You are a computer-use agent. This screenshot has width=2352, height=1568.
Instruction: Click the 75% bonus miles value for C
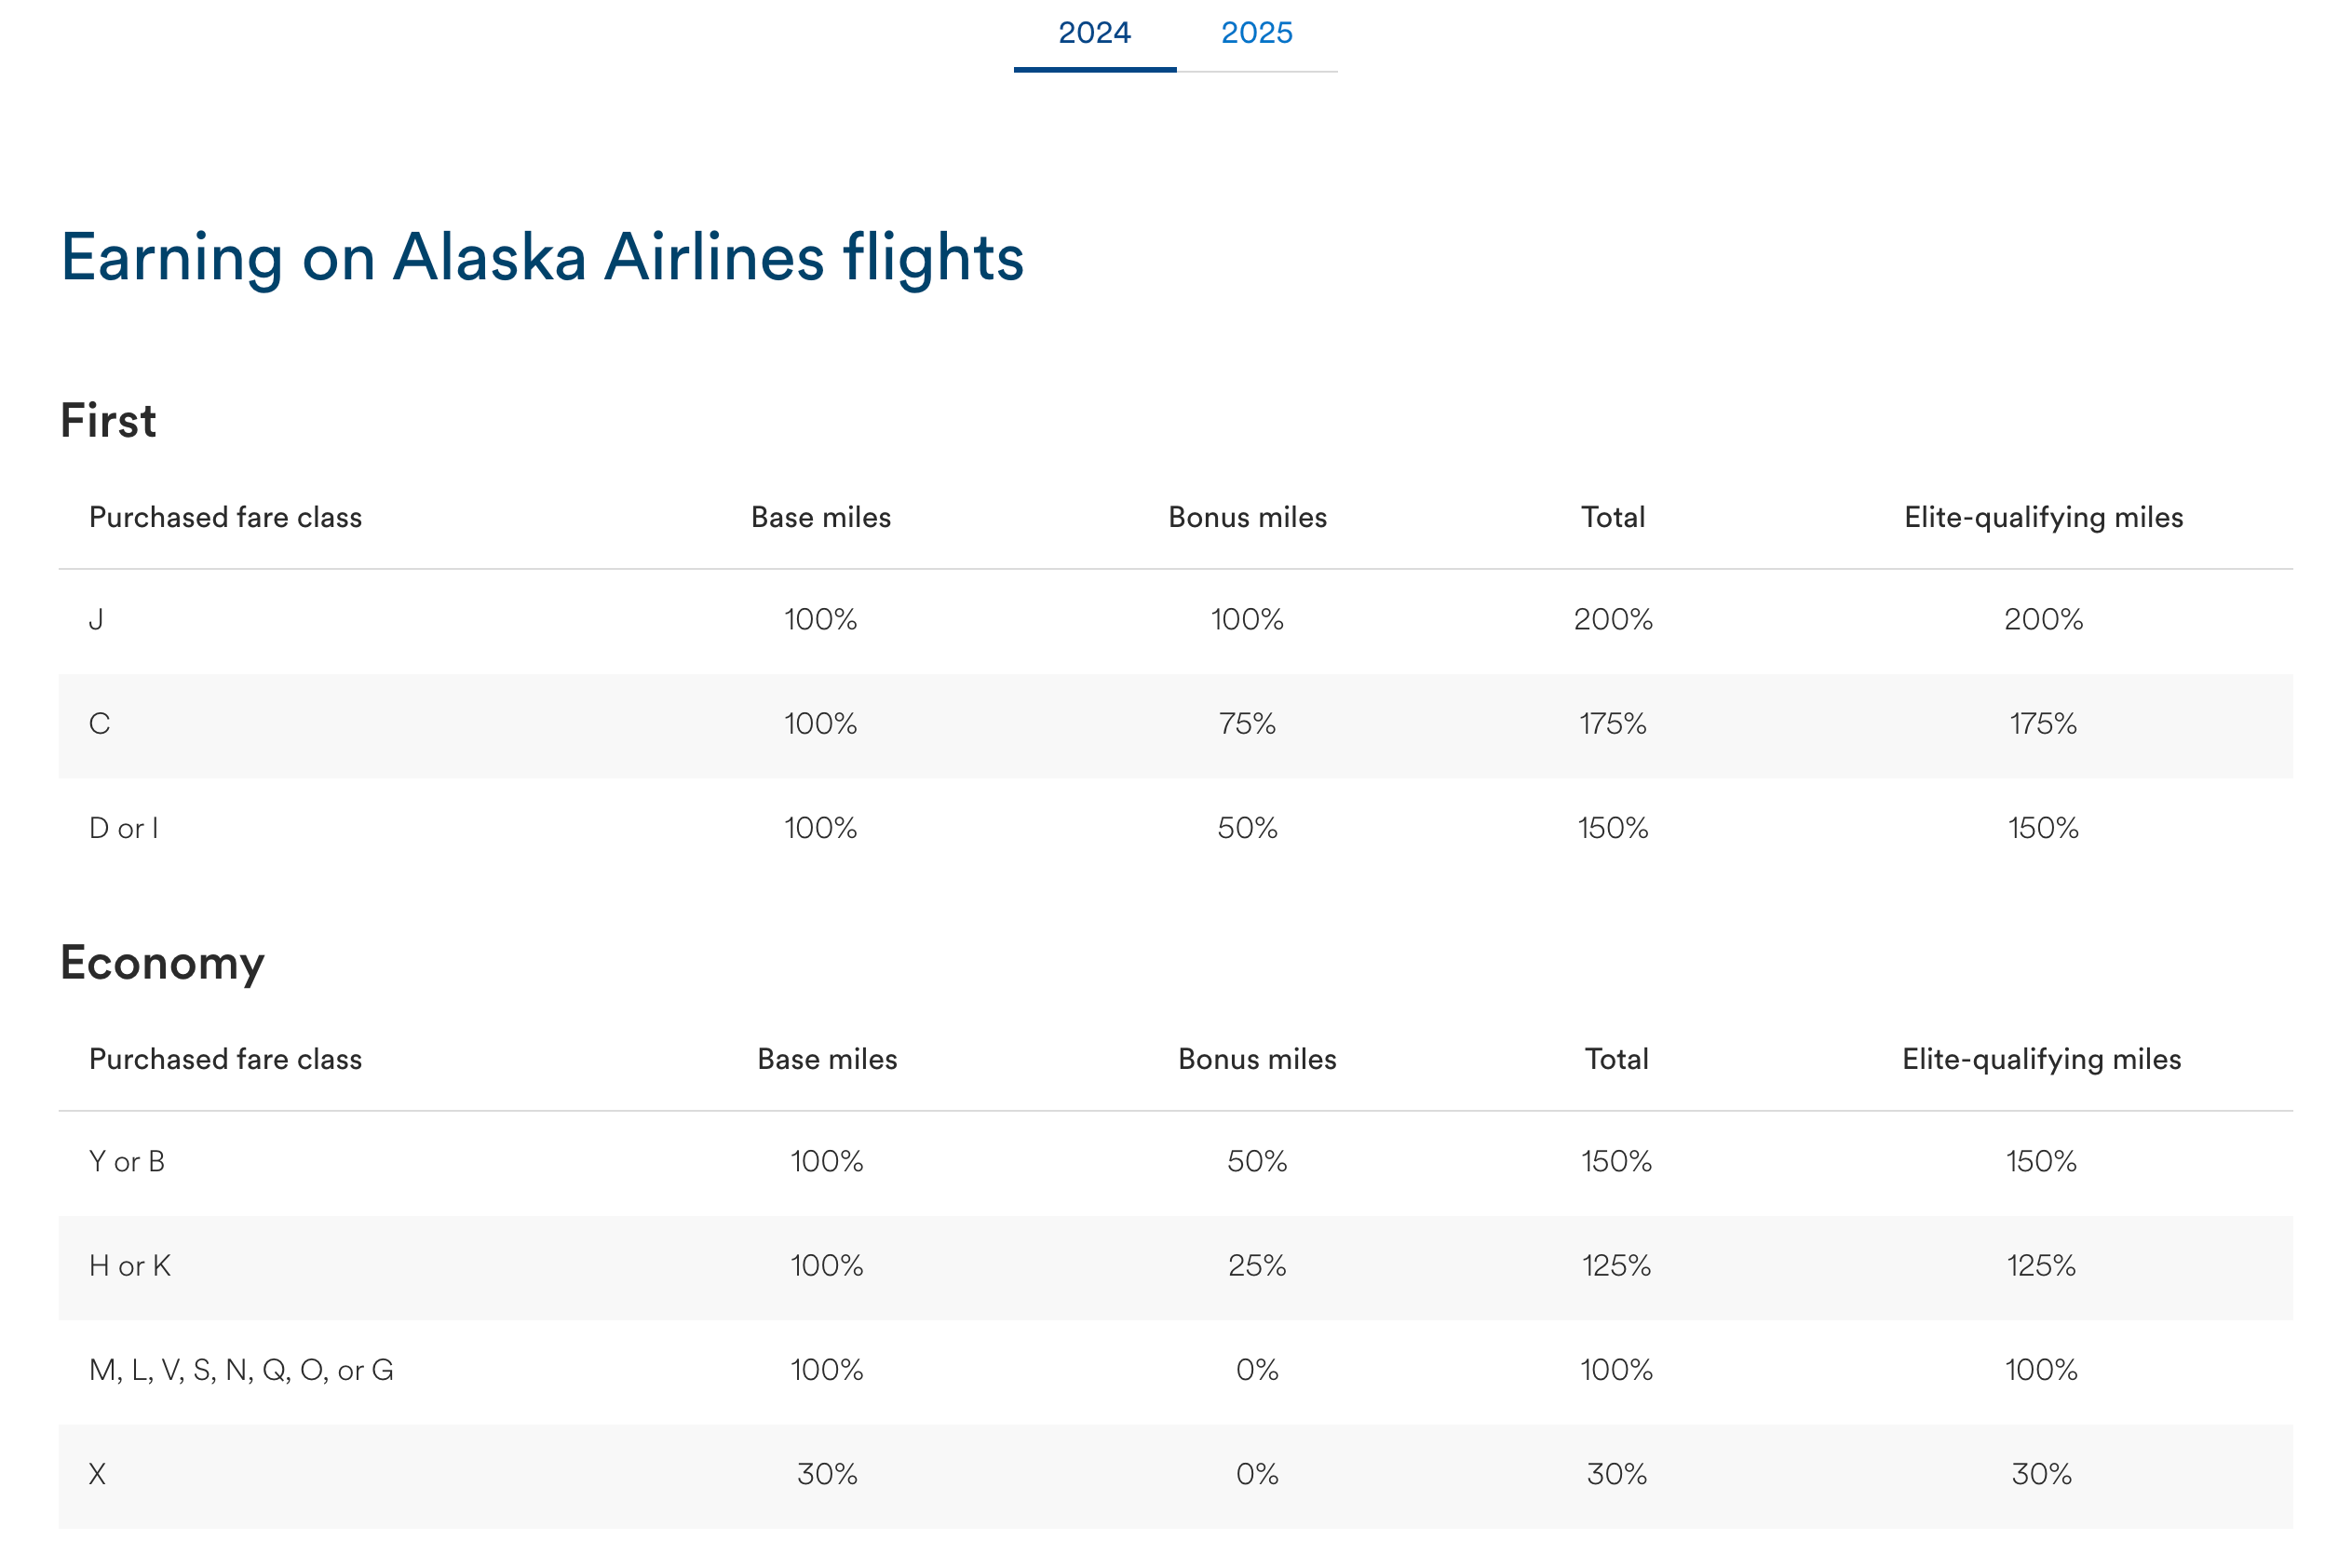[x=1247, y=724]
